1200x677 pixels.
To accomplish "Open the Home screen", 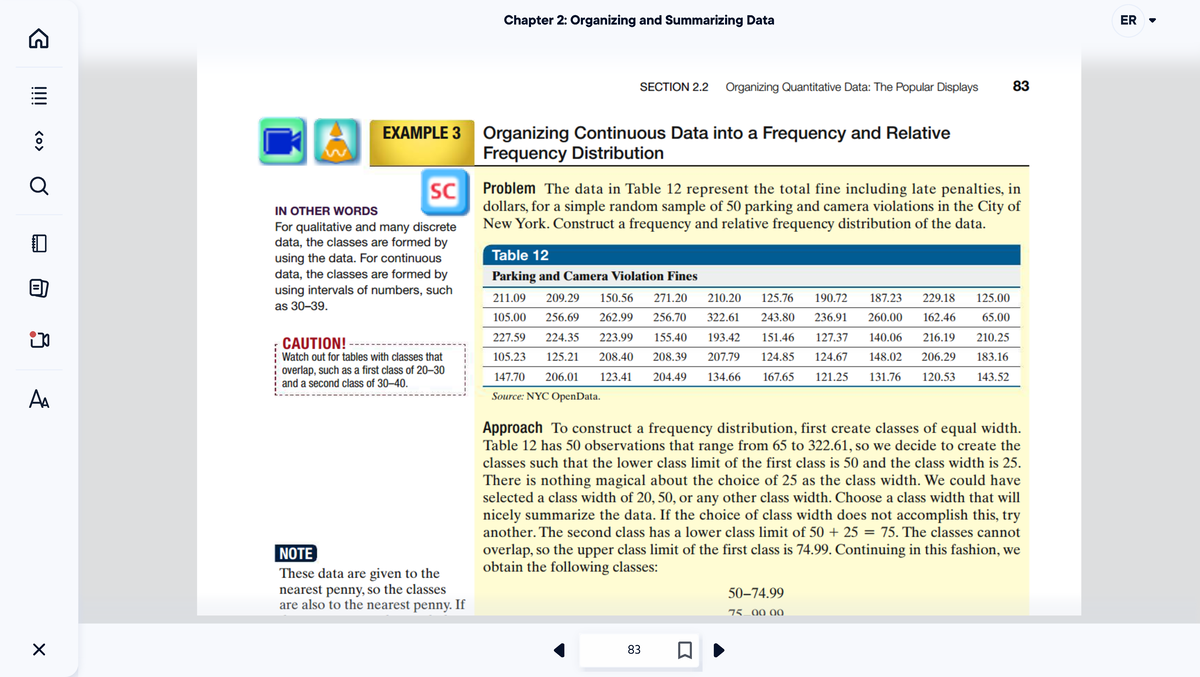I will tap(38, 37).
